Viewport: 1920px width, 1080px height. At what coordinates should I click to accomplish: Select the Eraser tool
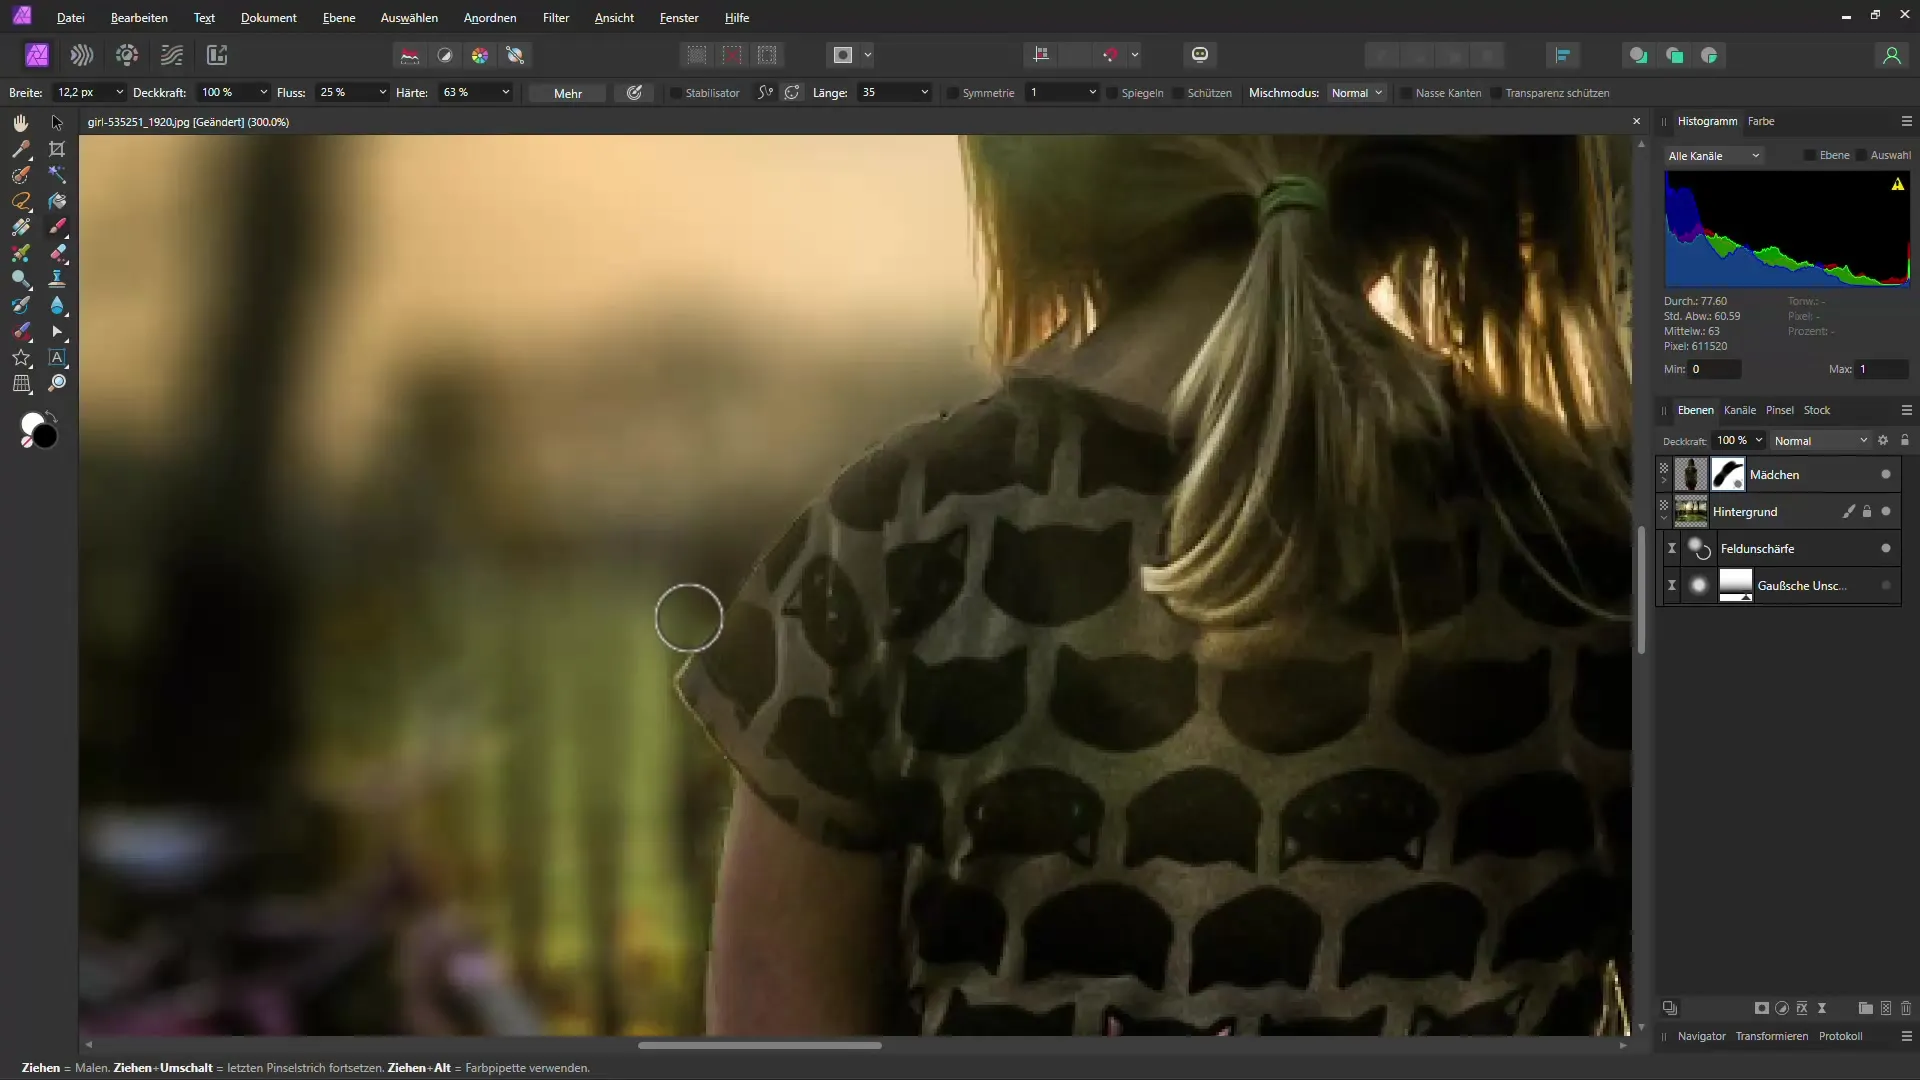pyautogui.click(x=57, y=253)
